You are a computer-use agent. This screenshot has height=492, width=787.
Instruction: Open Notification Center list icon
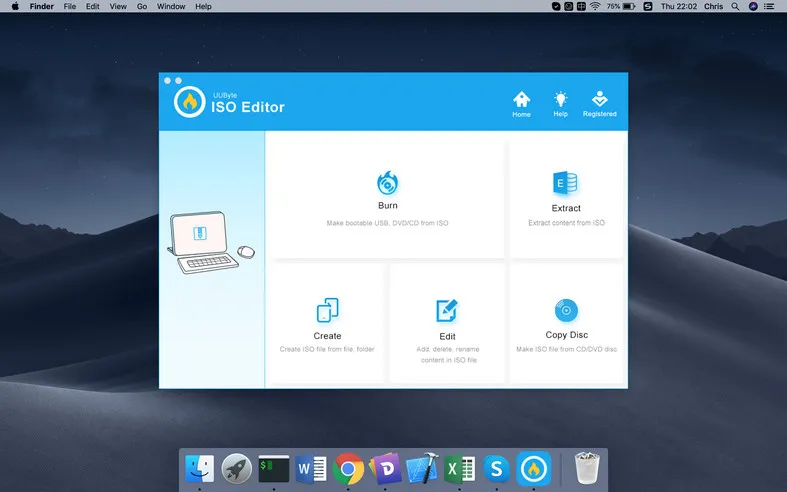(x=769, y=7)
